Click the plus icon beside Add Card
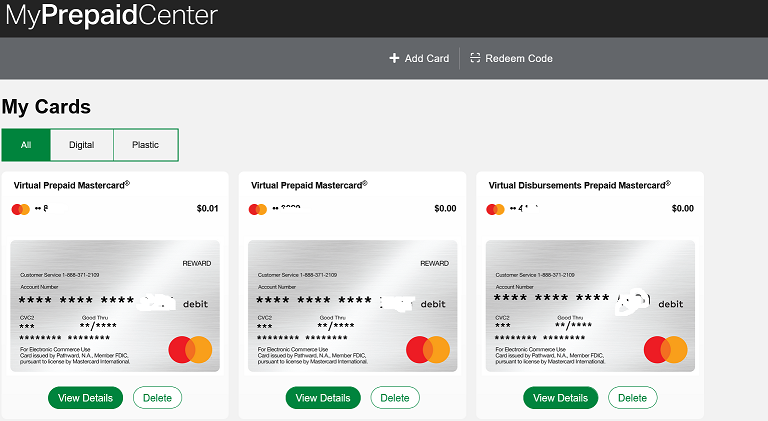Image resolution: width=768 pixels, height=421 pixels. pos(394,58)
